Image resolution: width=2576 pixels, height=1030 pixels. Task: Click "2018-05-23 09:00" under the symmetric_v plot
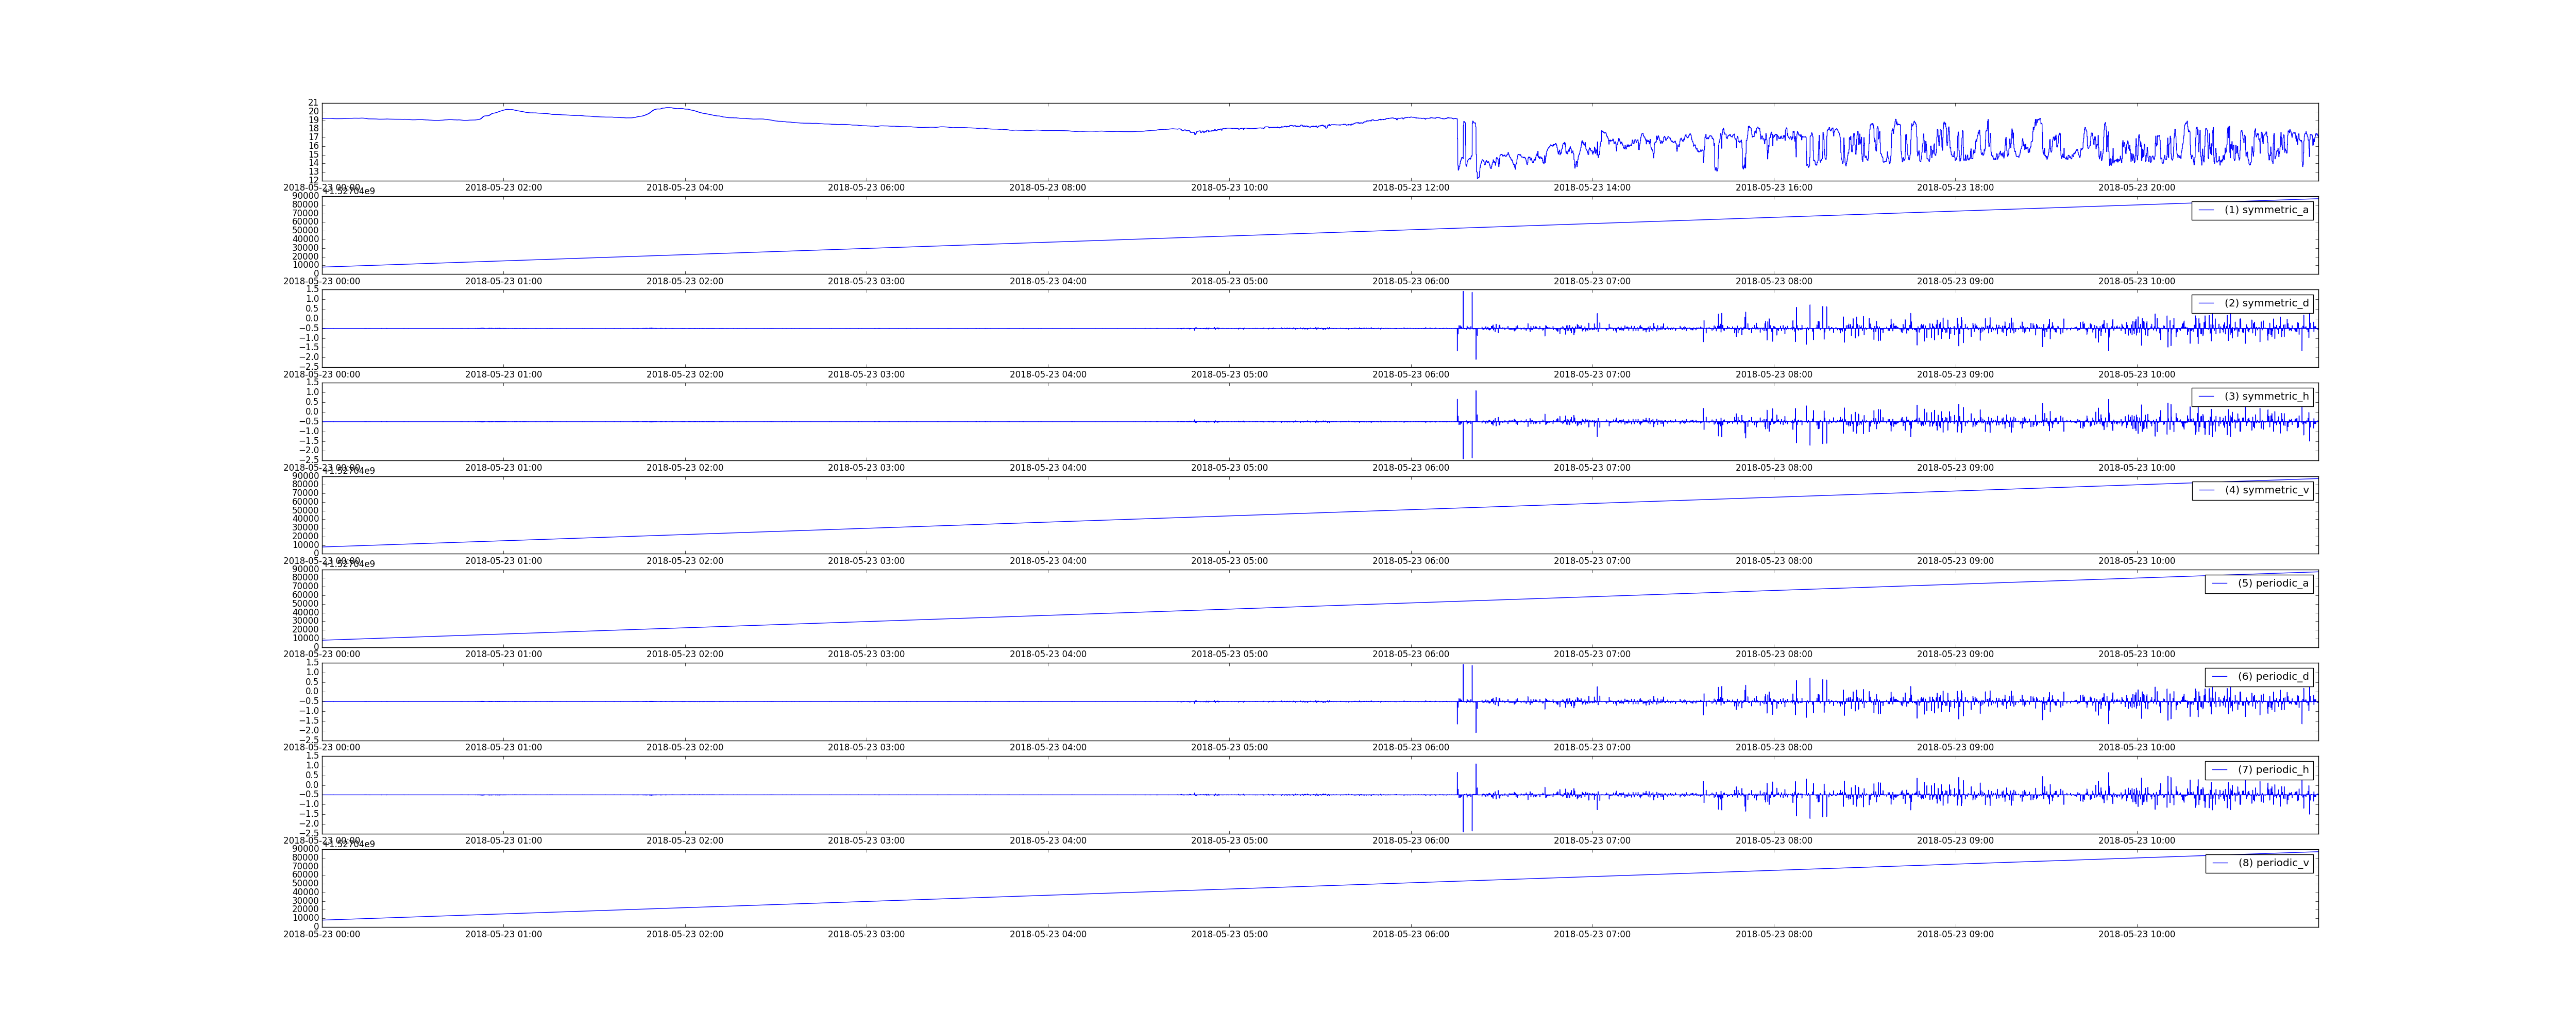1955,561
